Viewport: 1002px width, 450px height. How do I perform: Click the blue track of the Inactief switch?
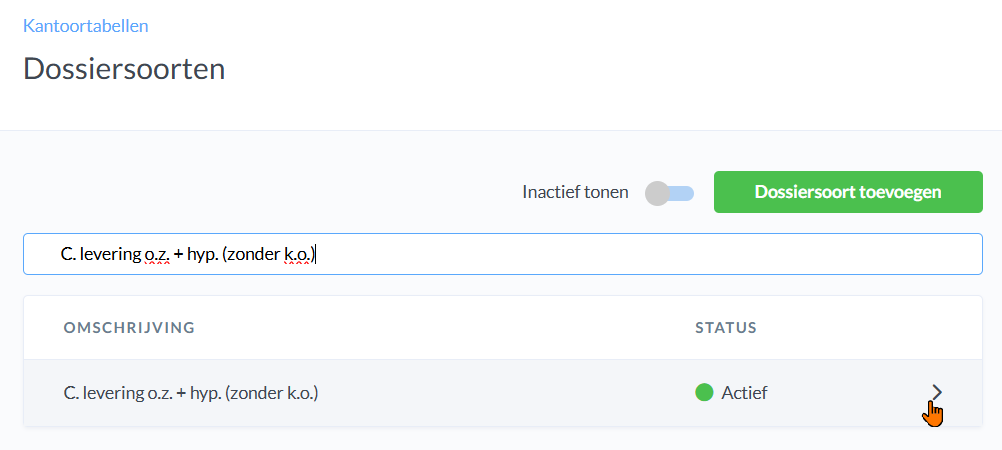(684, 193)
